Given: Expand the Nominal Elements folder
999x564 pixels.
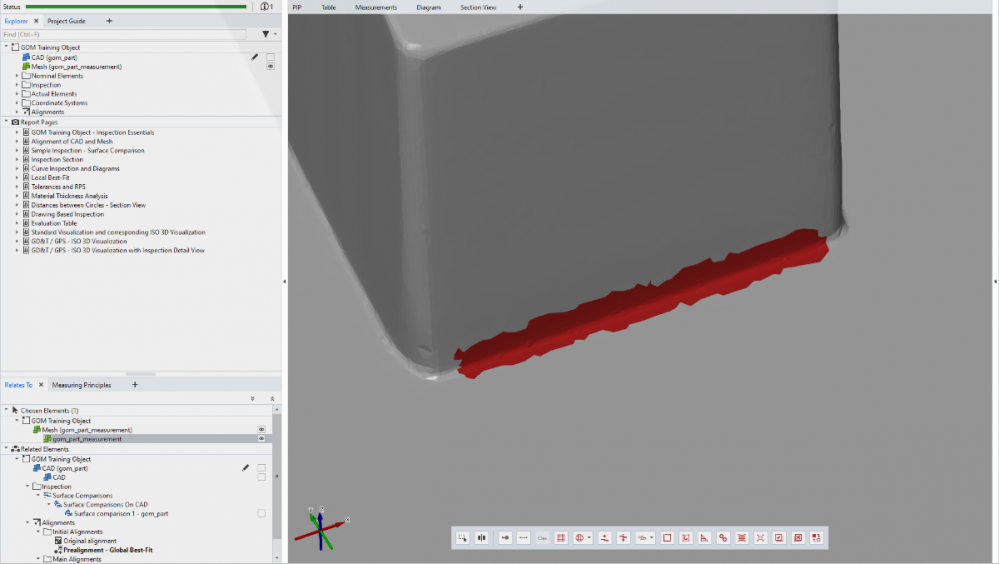Looking at the screenshot, I should coord(17,76).
